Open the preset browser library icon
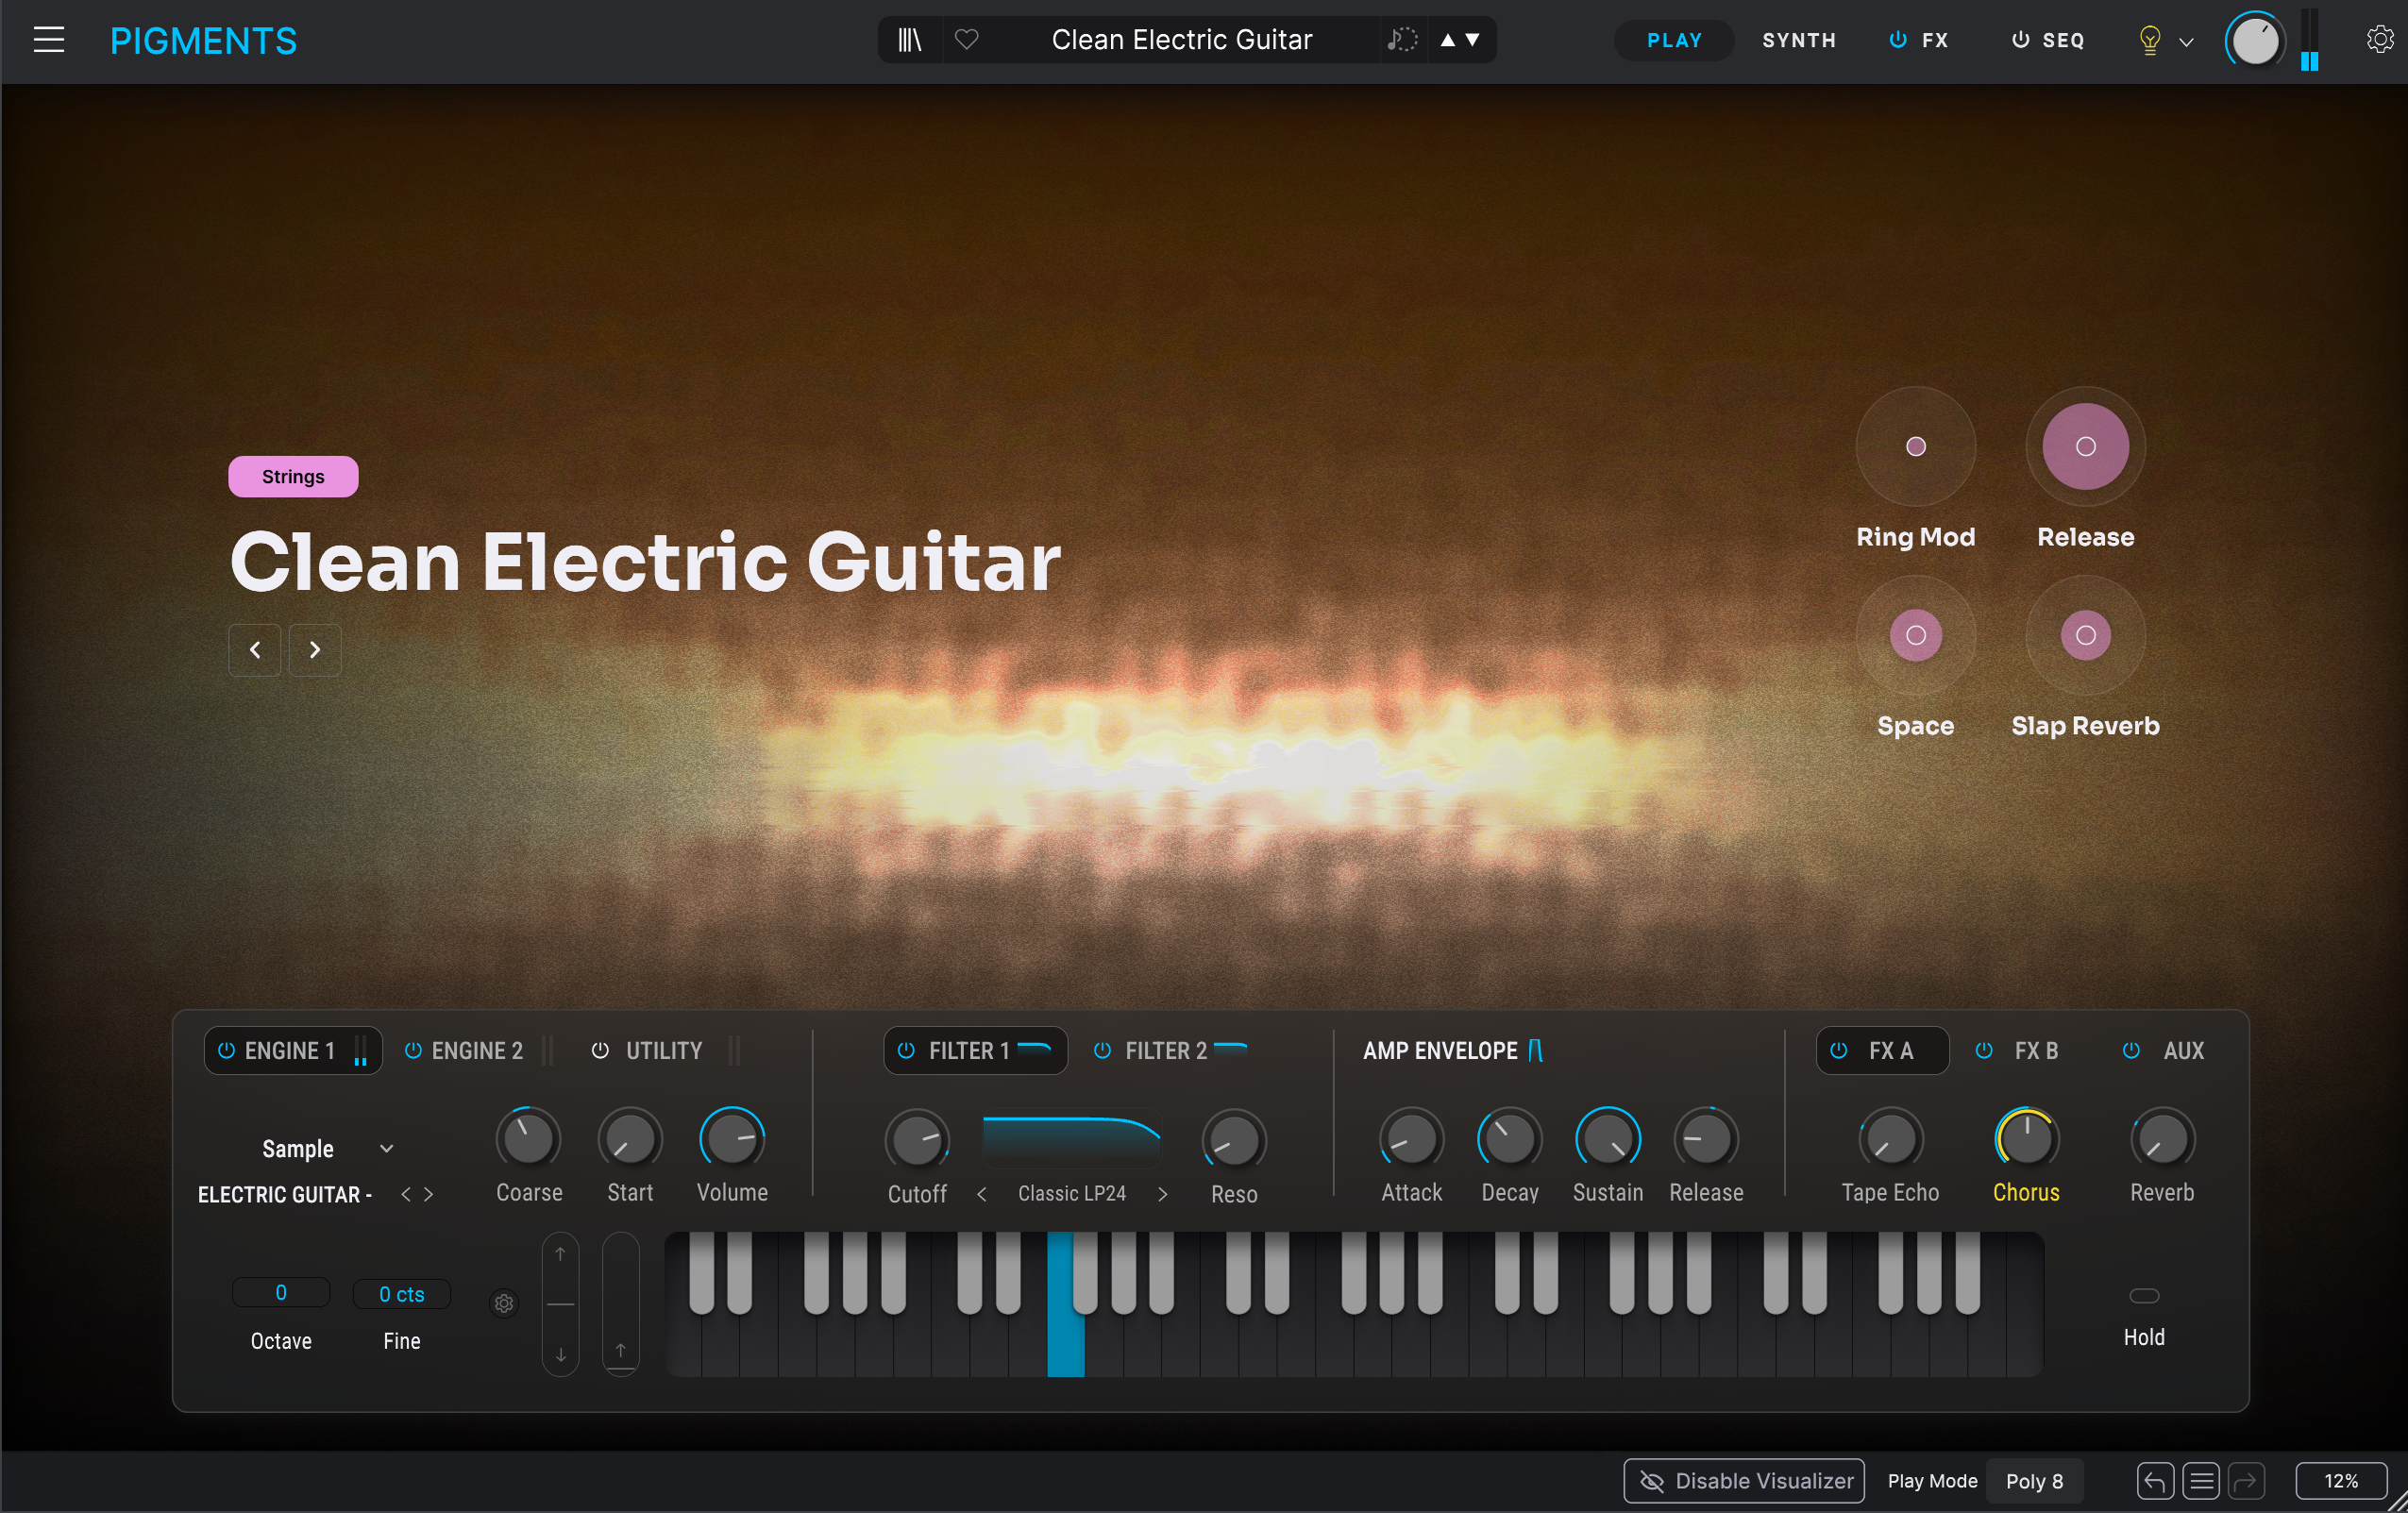 pos(909,40)
